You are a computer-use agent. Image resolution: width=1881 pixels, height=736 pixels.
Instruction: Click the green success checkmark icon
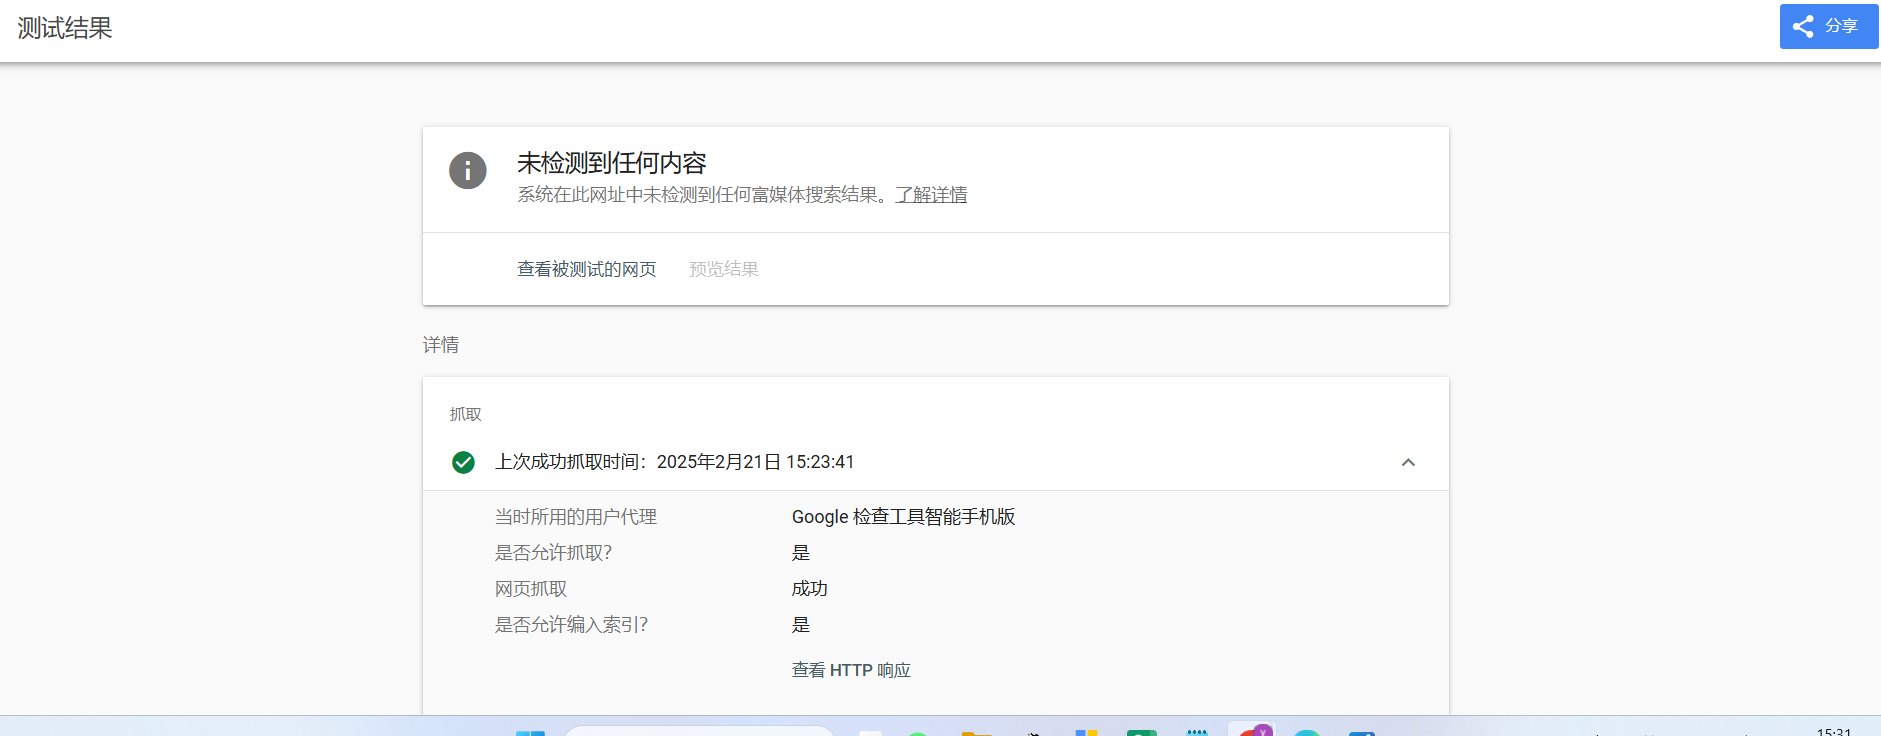click(463, 462)
